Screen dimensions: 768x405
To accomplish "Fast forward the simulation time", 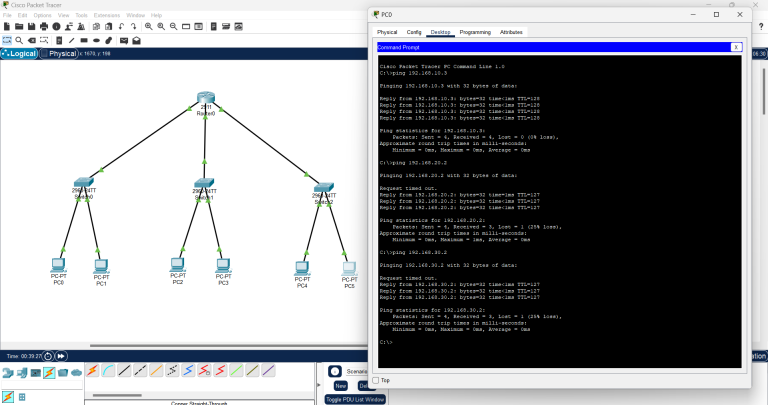I will coord(61,356).
